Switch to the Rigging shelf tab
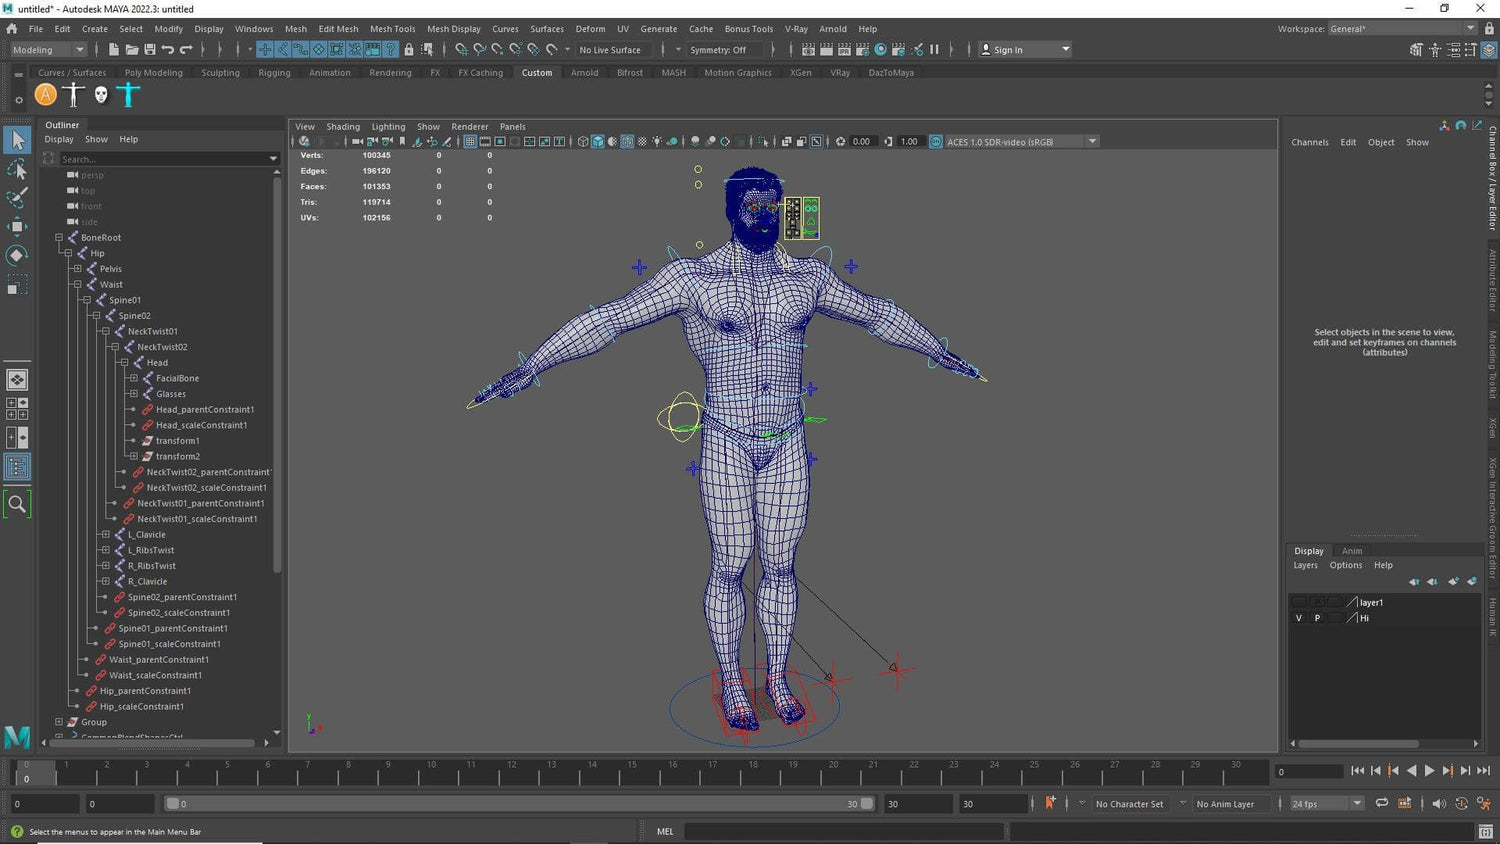Image resolution: width=1500 pixels, height=844 pixels. tap(274, 73)
